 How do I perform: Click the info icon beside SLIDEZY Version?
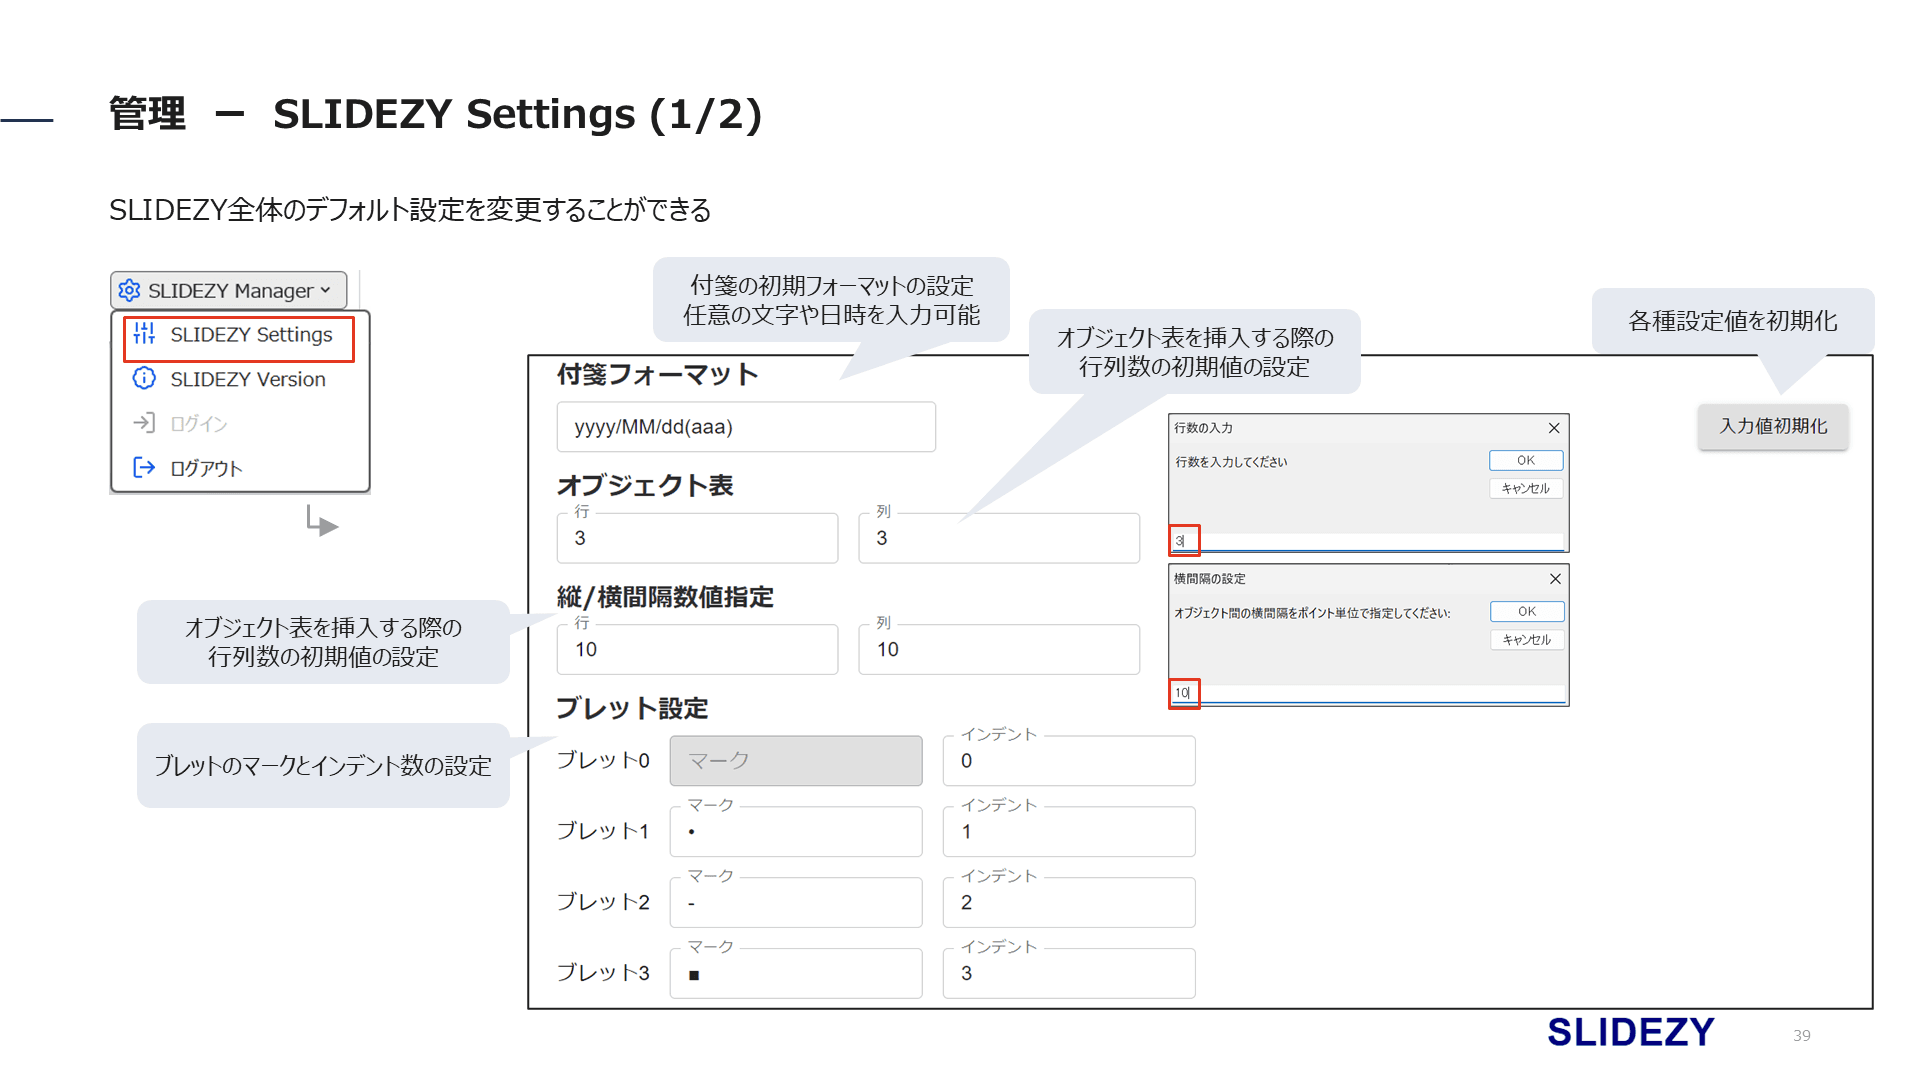144,379
